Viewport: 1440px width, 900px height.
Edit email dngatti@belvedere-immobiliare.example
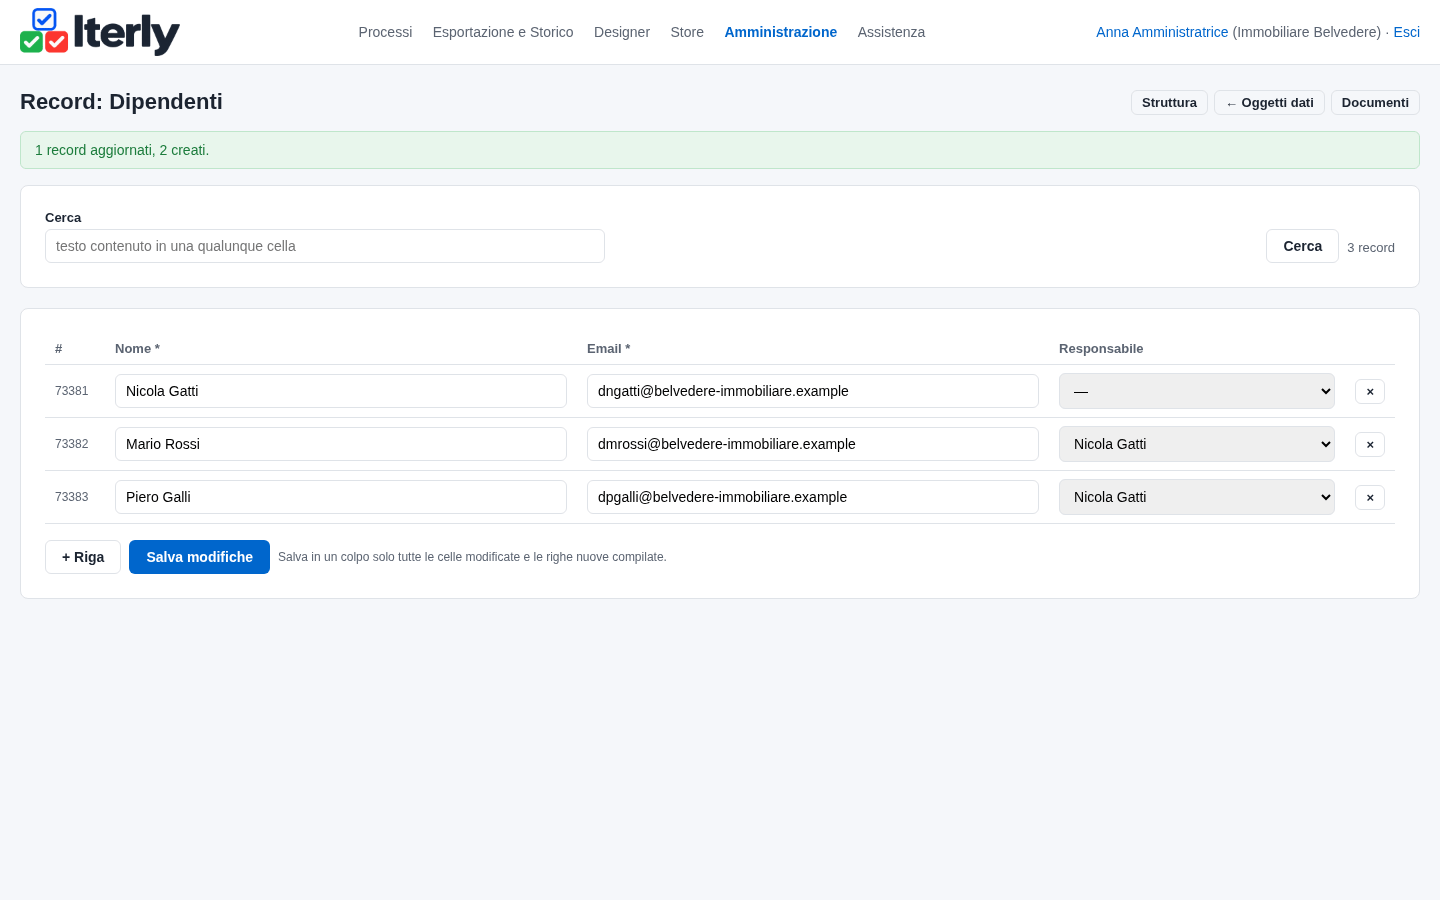point(813,391)
